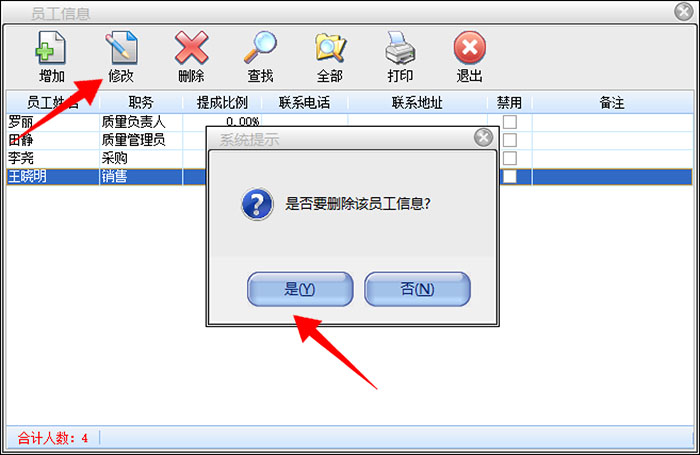Click the 备注 column header
Screen dimensions: 700x455
[612, 103]
